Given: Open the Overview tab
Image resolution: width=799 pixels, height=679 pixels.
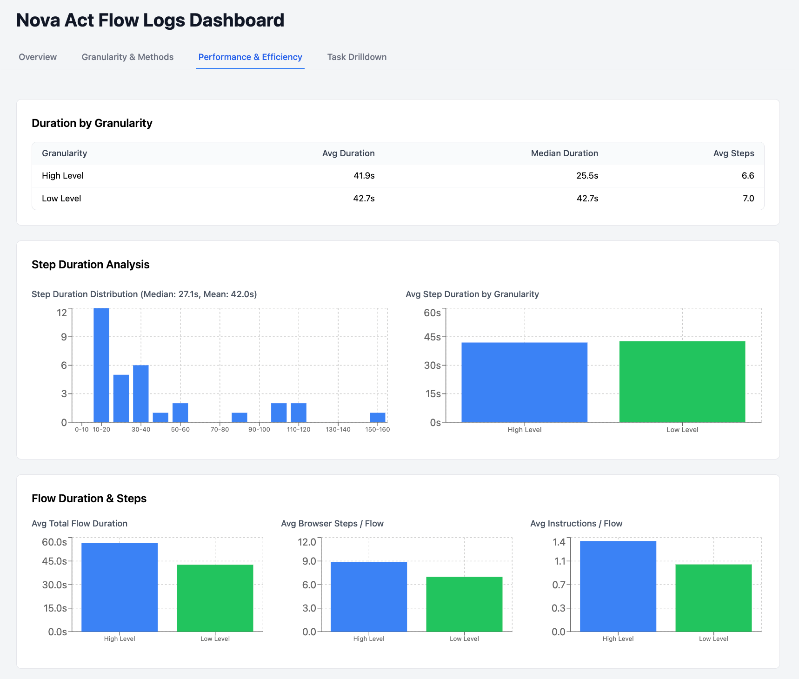Looking at the screenshot, I should click(38, 57).
